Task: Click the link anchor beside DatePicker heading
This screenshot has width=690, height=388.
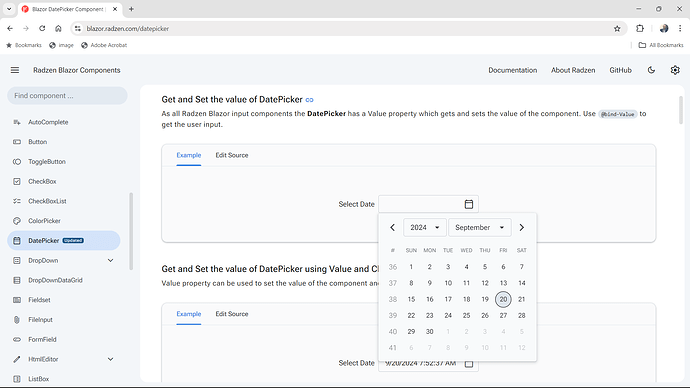Action: [309, 100]
